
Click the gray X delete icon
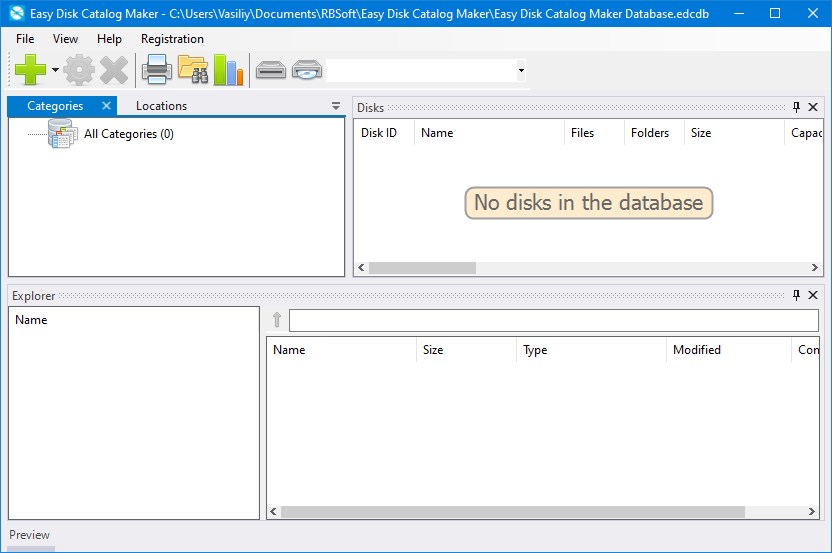pyautogui.click(x=114, y=70)
